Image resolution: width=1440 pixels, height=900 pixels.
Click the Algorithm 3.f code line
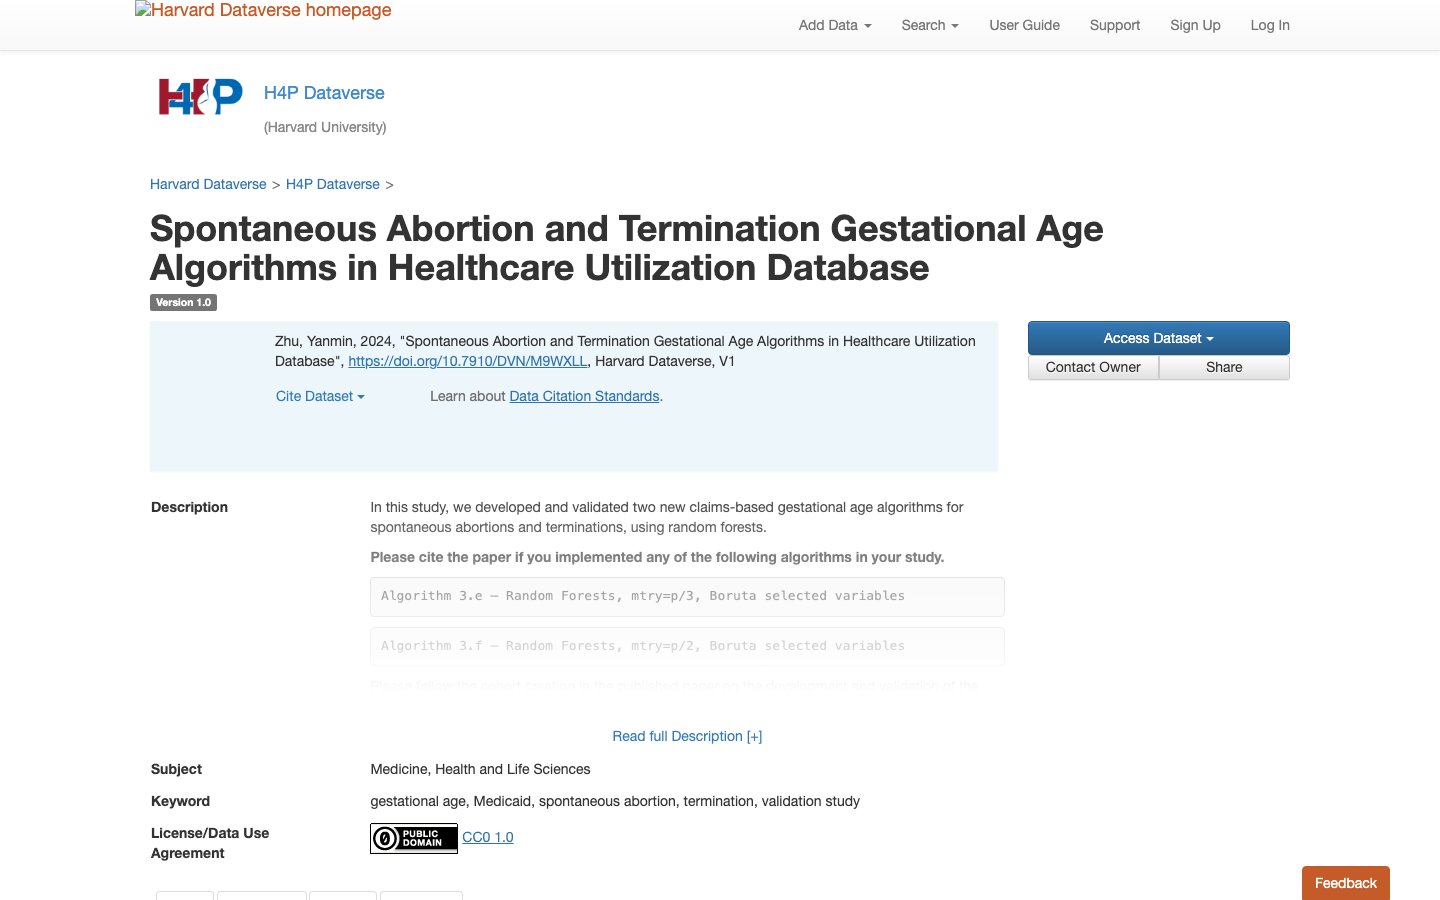click(x=687, y=646)
